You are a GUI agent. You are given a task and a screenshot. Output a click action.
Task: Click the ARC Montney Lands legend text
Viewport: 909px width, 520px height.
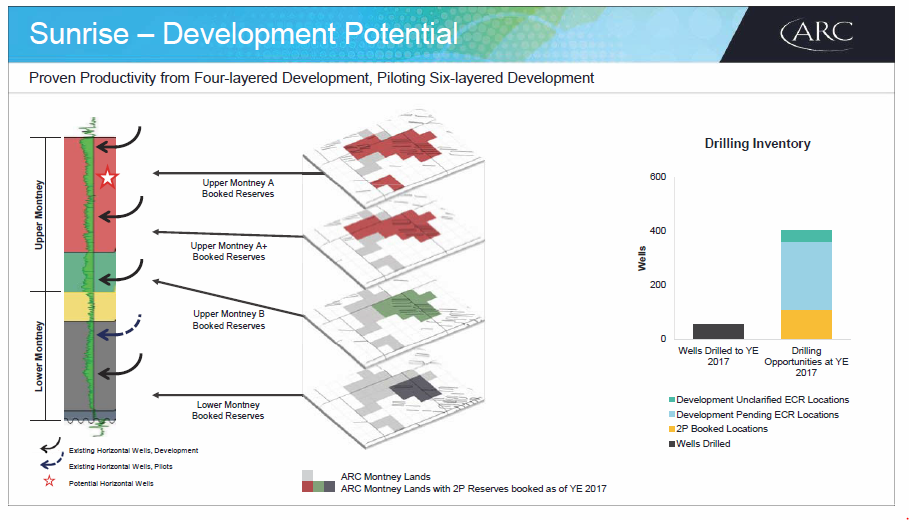pyautogui.click(x=386, y=477)
